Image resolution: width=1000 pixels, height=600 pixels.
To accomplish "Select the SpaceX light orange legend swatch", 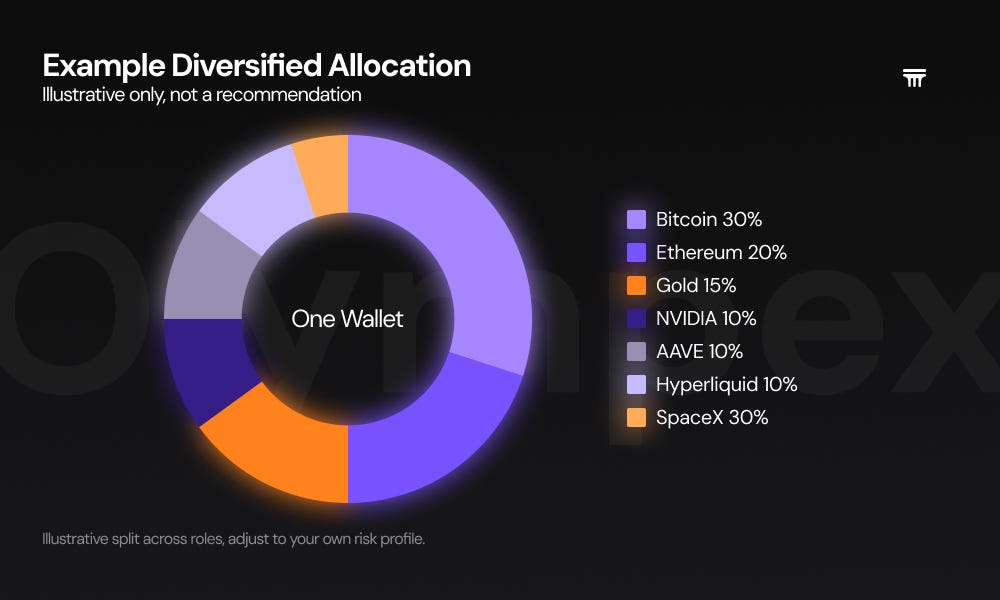I will [636, 418].
